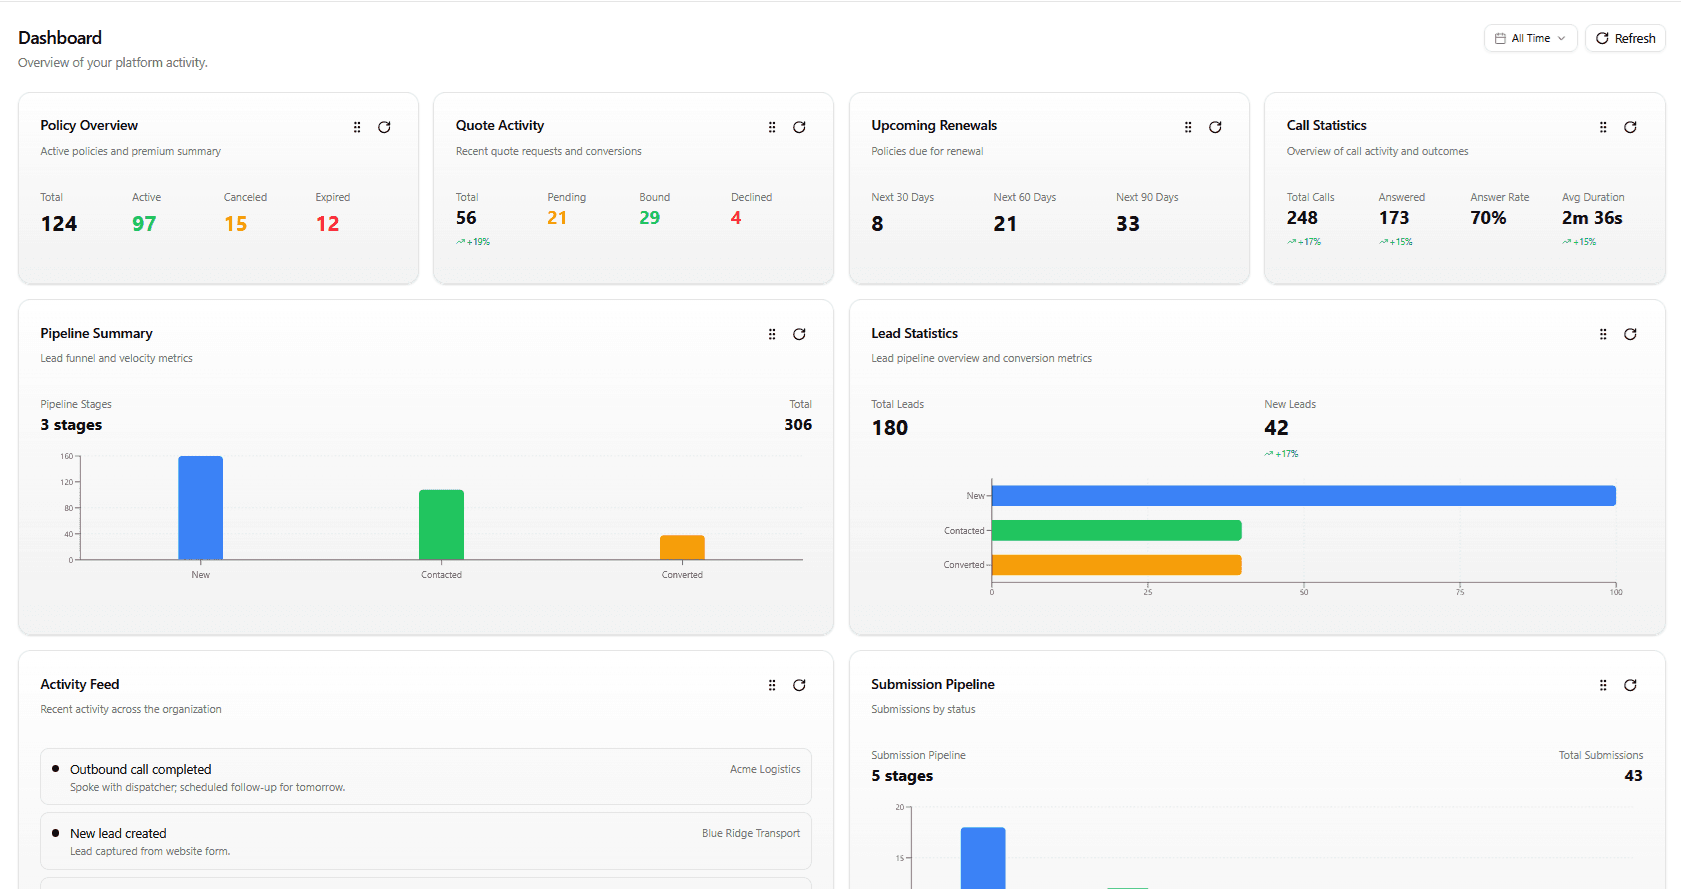
Task: Click the Lead Statistics drag handle
Action: (1603, 334)
